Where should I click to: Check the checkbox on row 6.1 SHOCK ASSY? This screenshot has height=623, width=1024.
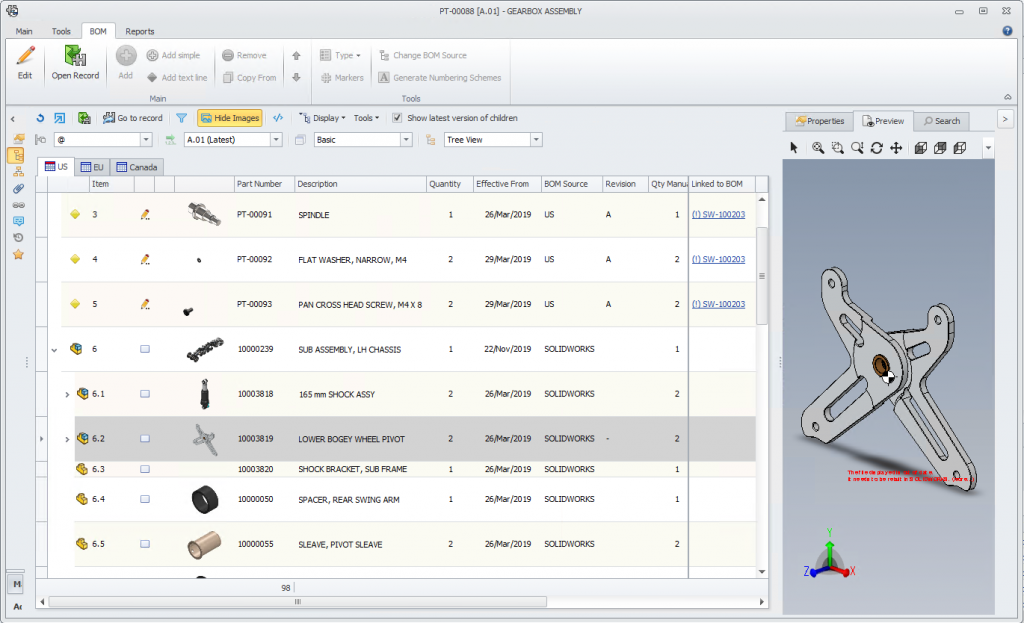pyautogui.click(x=144, y=394)
